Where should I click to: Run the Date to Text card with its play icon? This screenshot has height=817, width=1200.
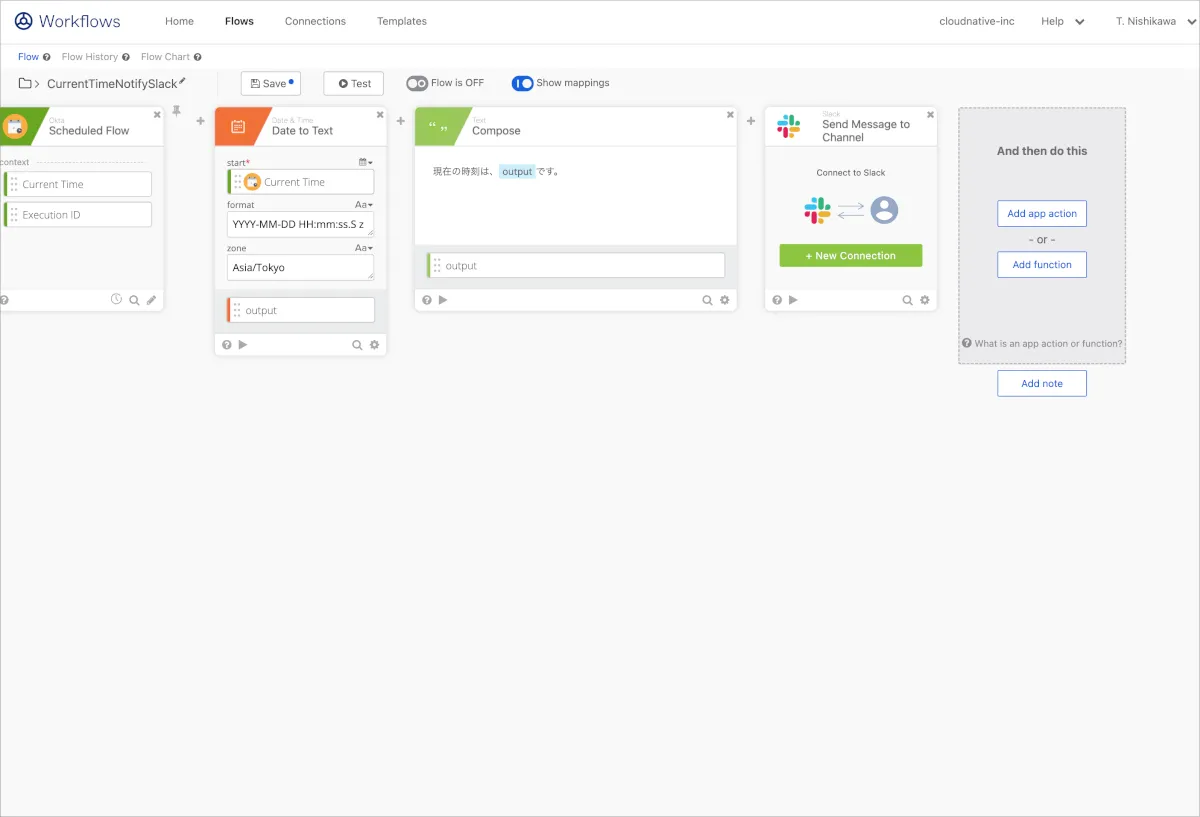243,345
